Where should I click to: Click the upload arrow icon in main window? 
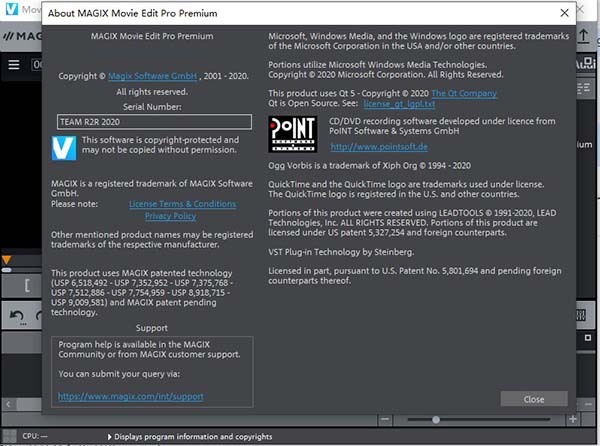pyautogui.click(x=583, y=36)
